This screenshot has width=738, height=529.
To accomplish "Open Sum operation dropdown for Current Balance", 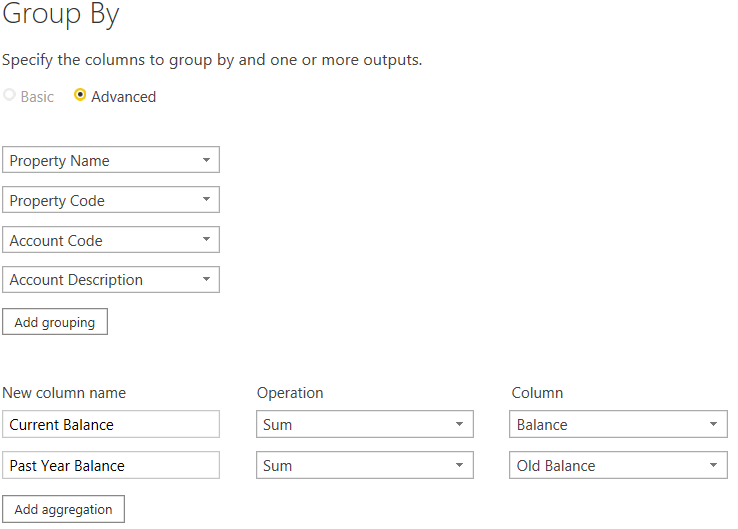I will click(x=365, y=425).
